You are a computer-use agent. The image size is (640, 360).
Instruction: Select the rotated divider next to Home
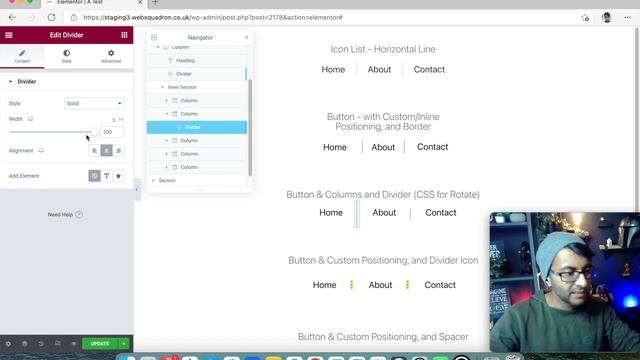click(x=357, y=213)
